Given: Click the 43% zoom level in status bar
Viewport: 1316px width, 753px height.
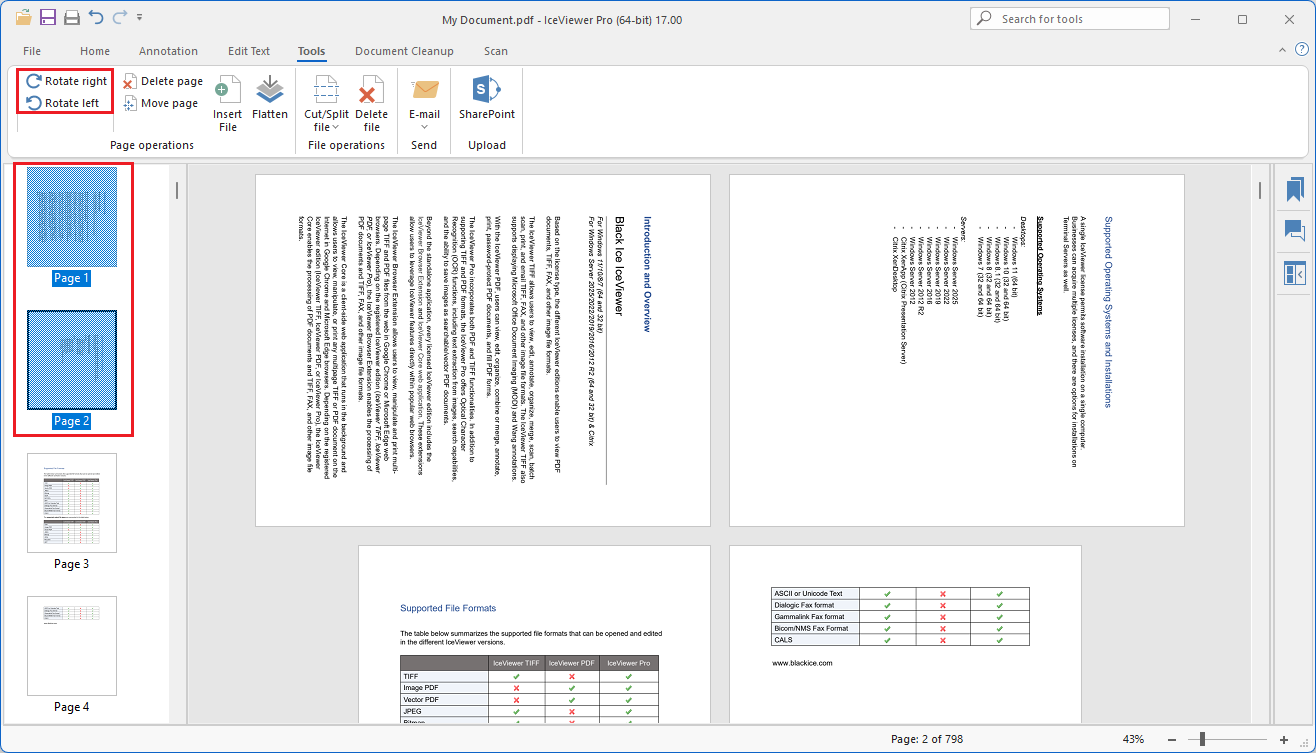Looking at the screenshot, I should coord(1133,739).
